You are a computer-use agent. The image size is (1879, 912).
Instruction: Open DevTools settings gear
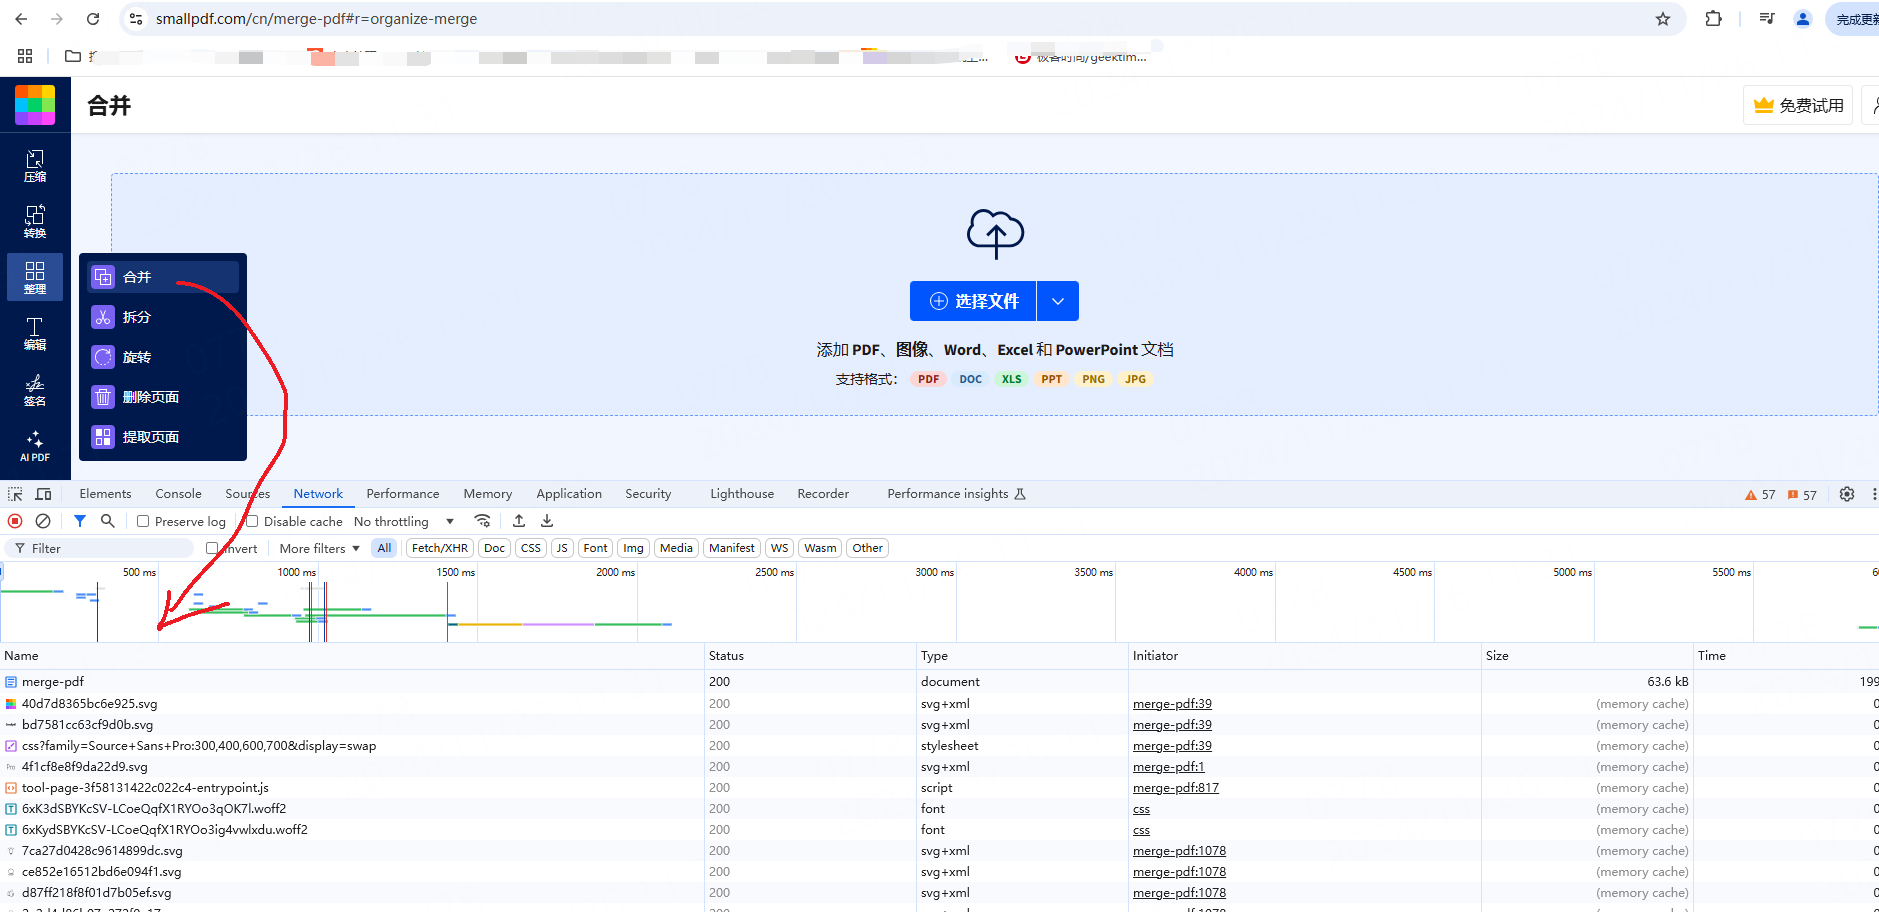coord(1847,494)
